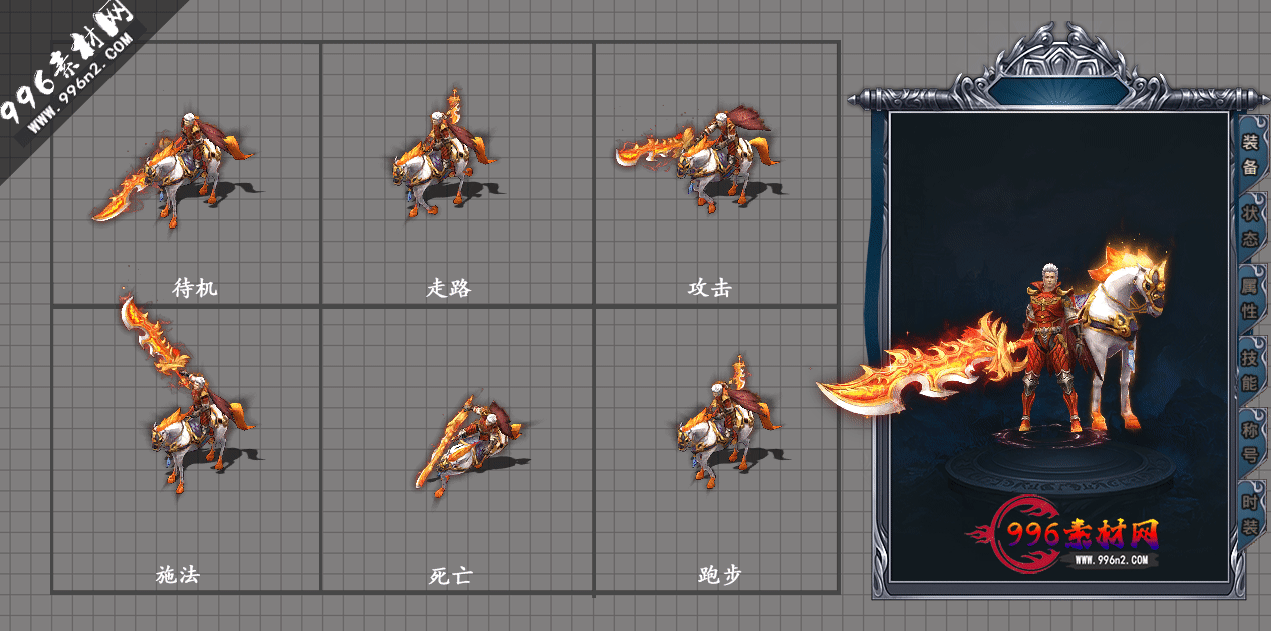Switch to the 状态 tab
Viewport: 1271px width, 631px height.
(x=1250, y=227)
